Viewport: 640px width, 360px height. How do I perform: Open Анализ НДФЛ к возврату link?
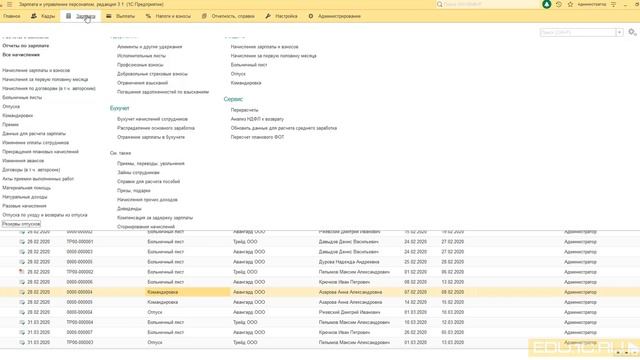(x=257, y=119)
